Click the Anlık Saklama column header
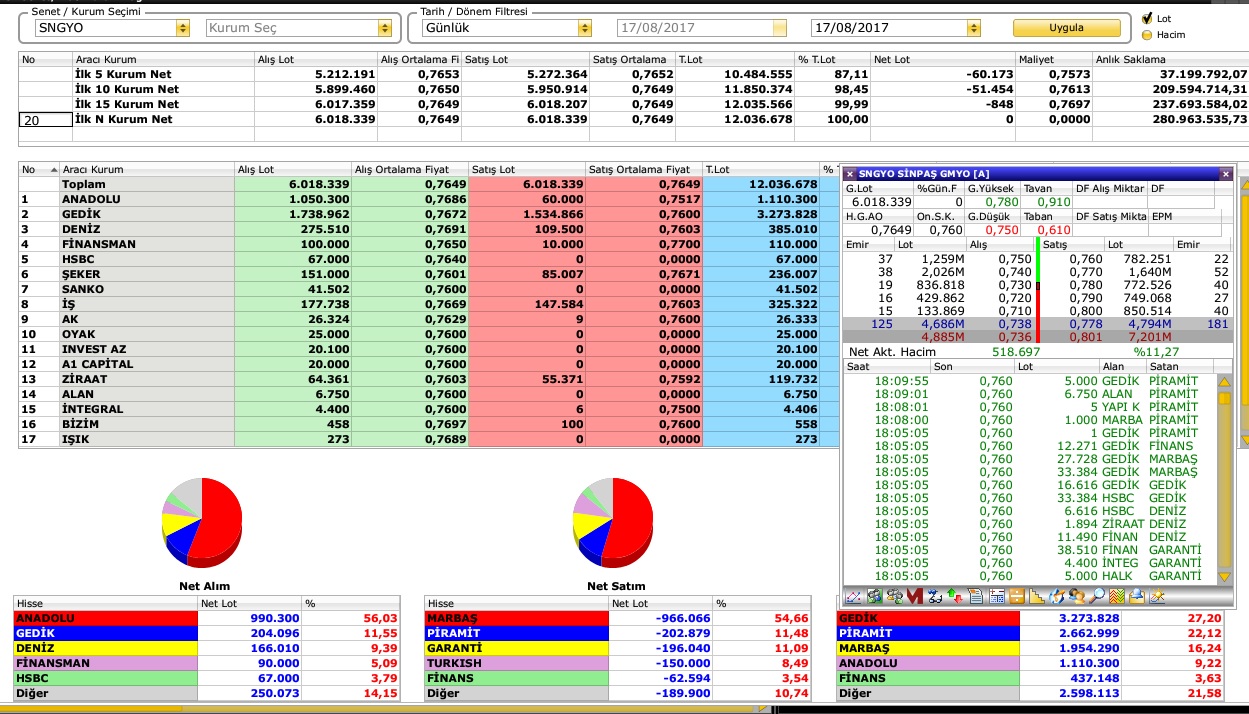This screenshot has height=714, width=1249. (1170, 59)
